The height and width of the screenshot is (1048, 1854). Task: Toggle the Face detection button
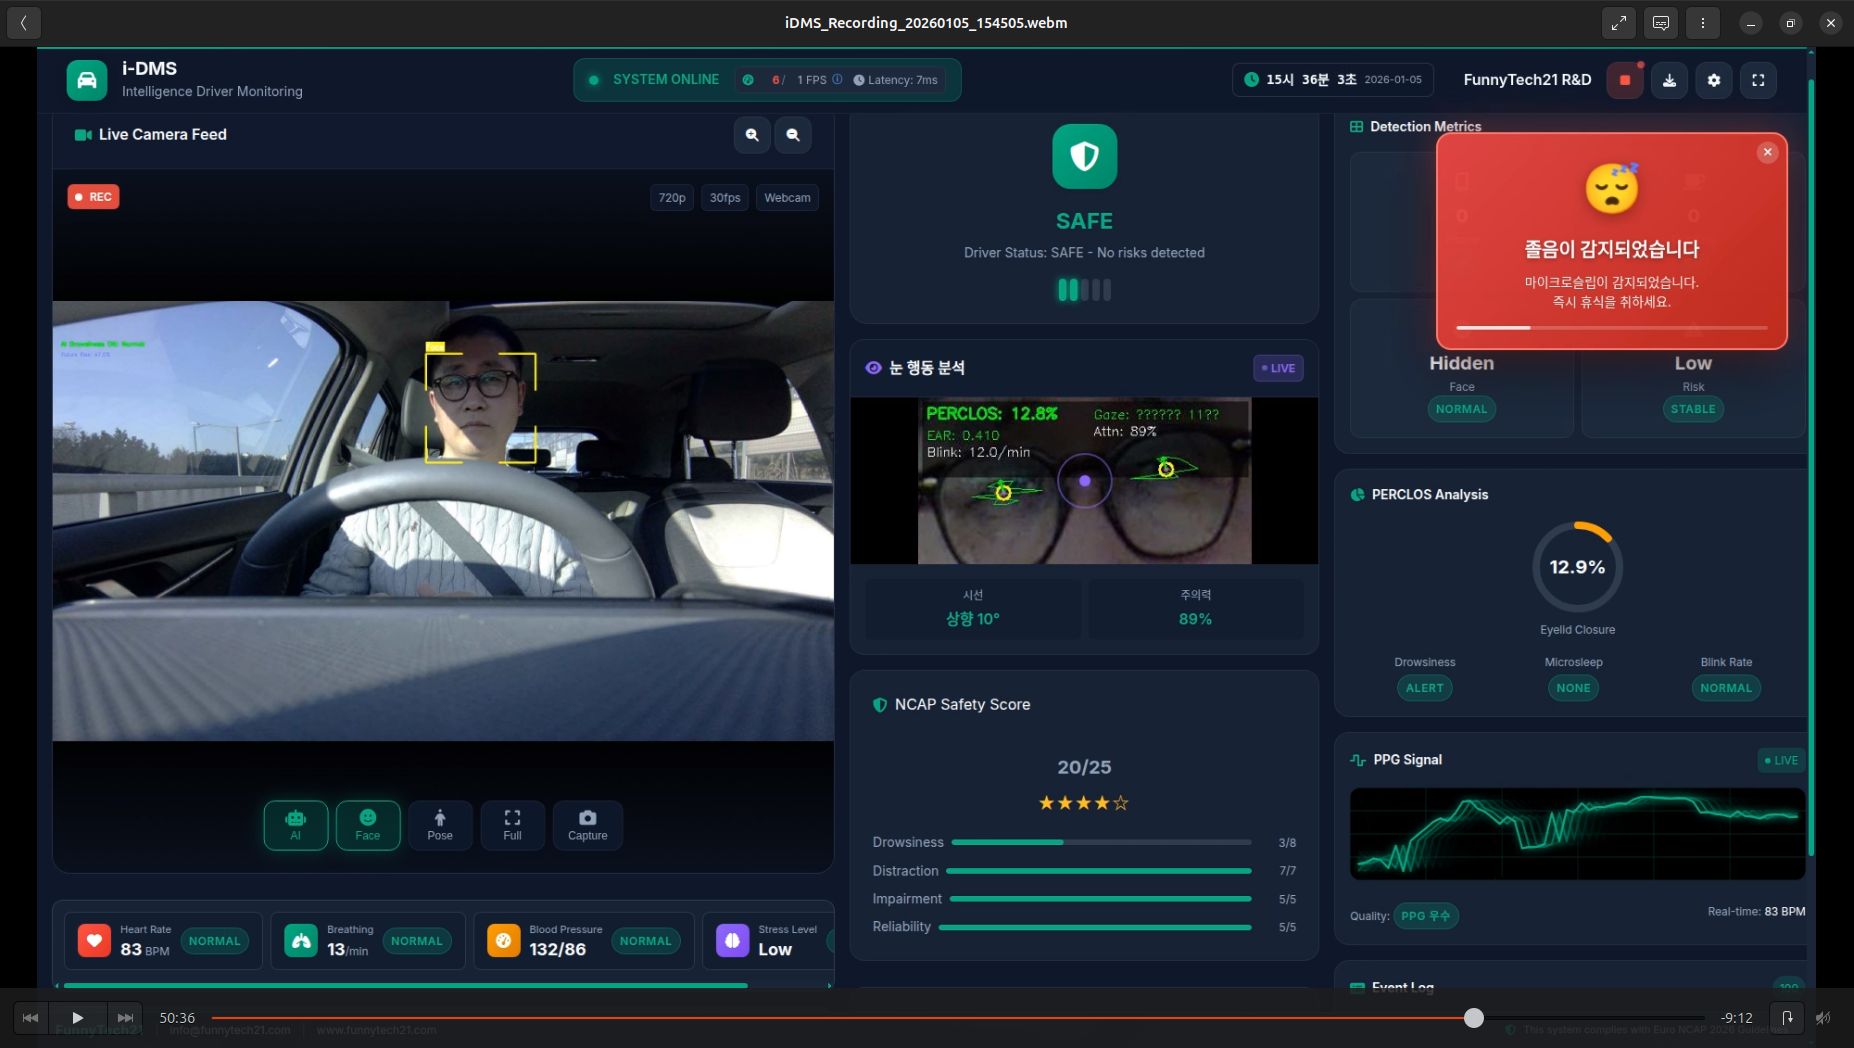368,825
